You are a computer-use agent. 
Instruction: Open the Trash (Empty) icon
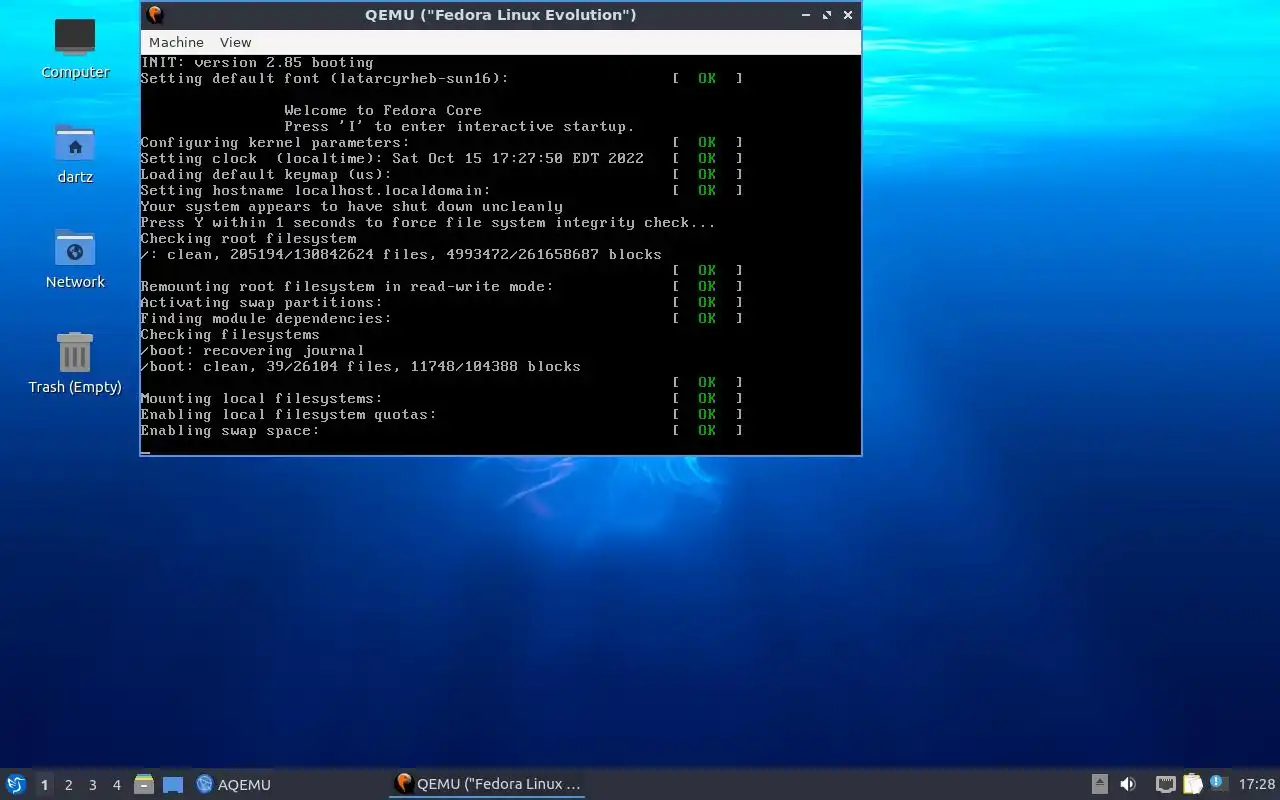75,363
